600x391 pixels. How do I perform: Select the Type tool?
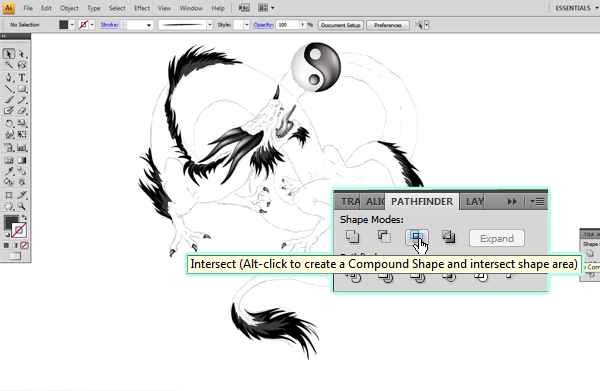pos(22,78)
